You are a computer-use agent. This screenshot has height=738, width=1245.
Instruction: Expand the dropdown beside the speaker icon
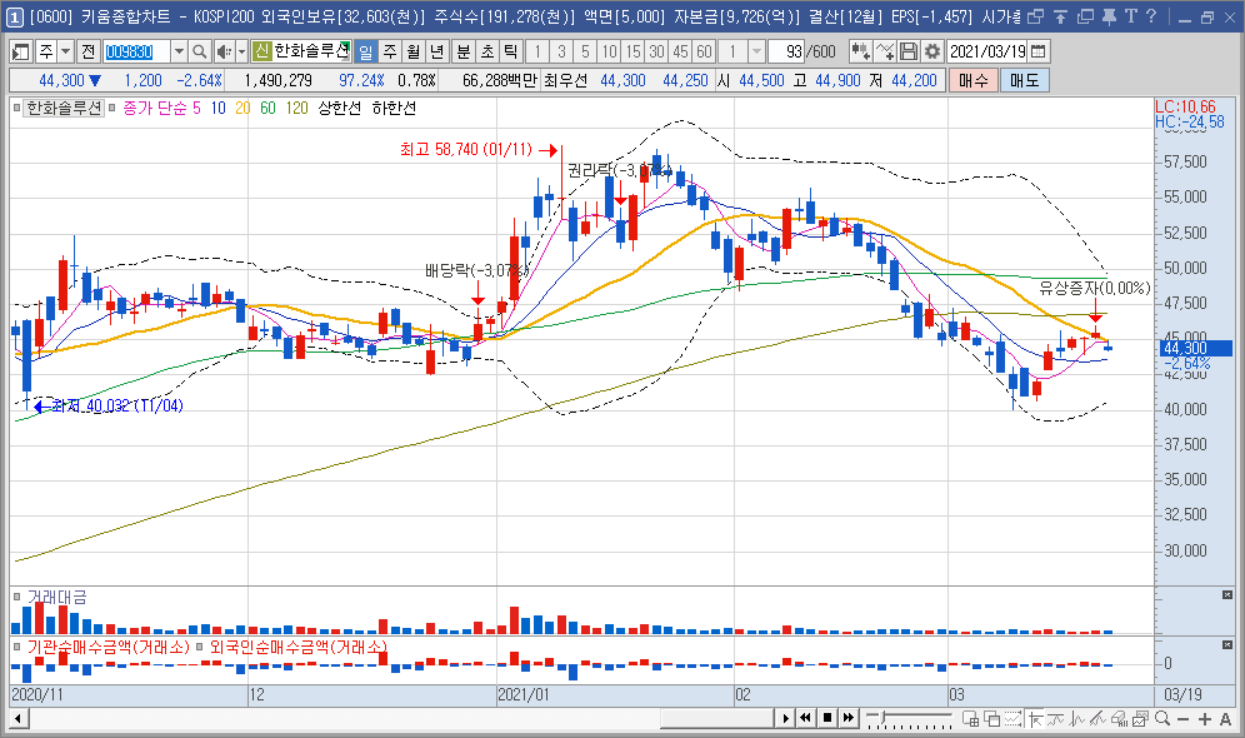pos(241,52)
